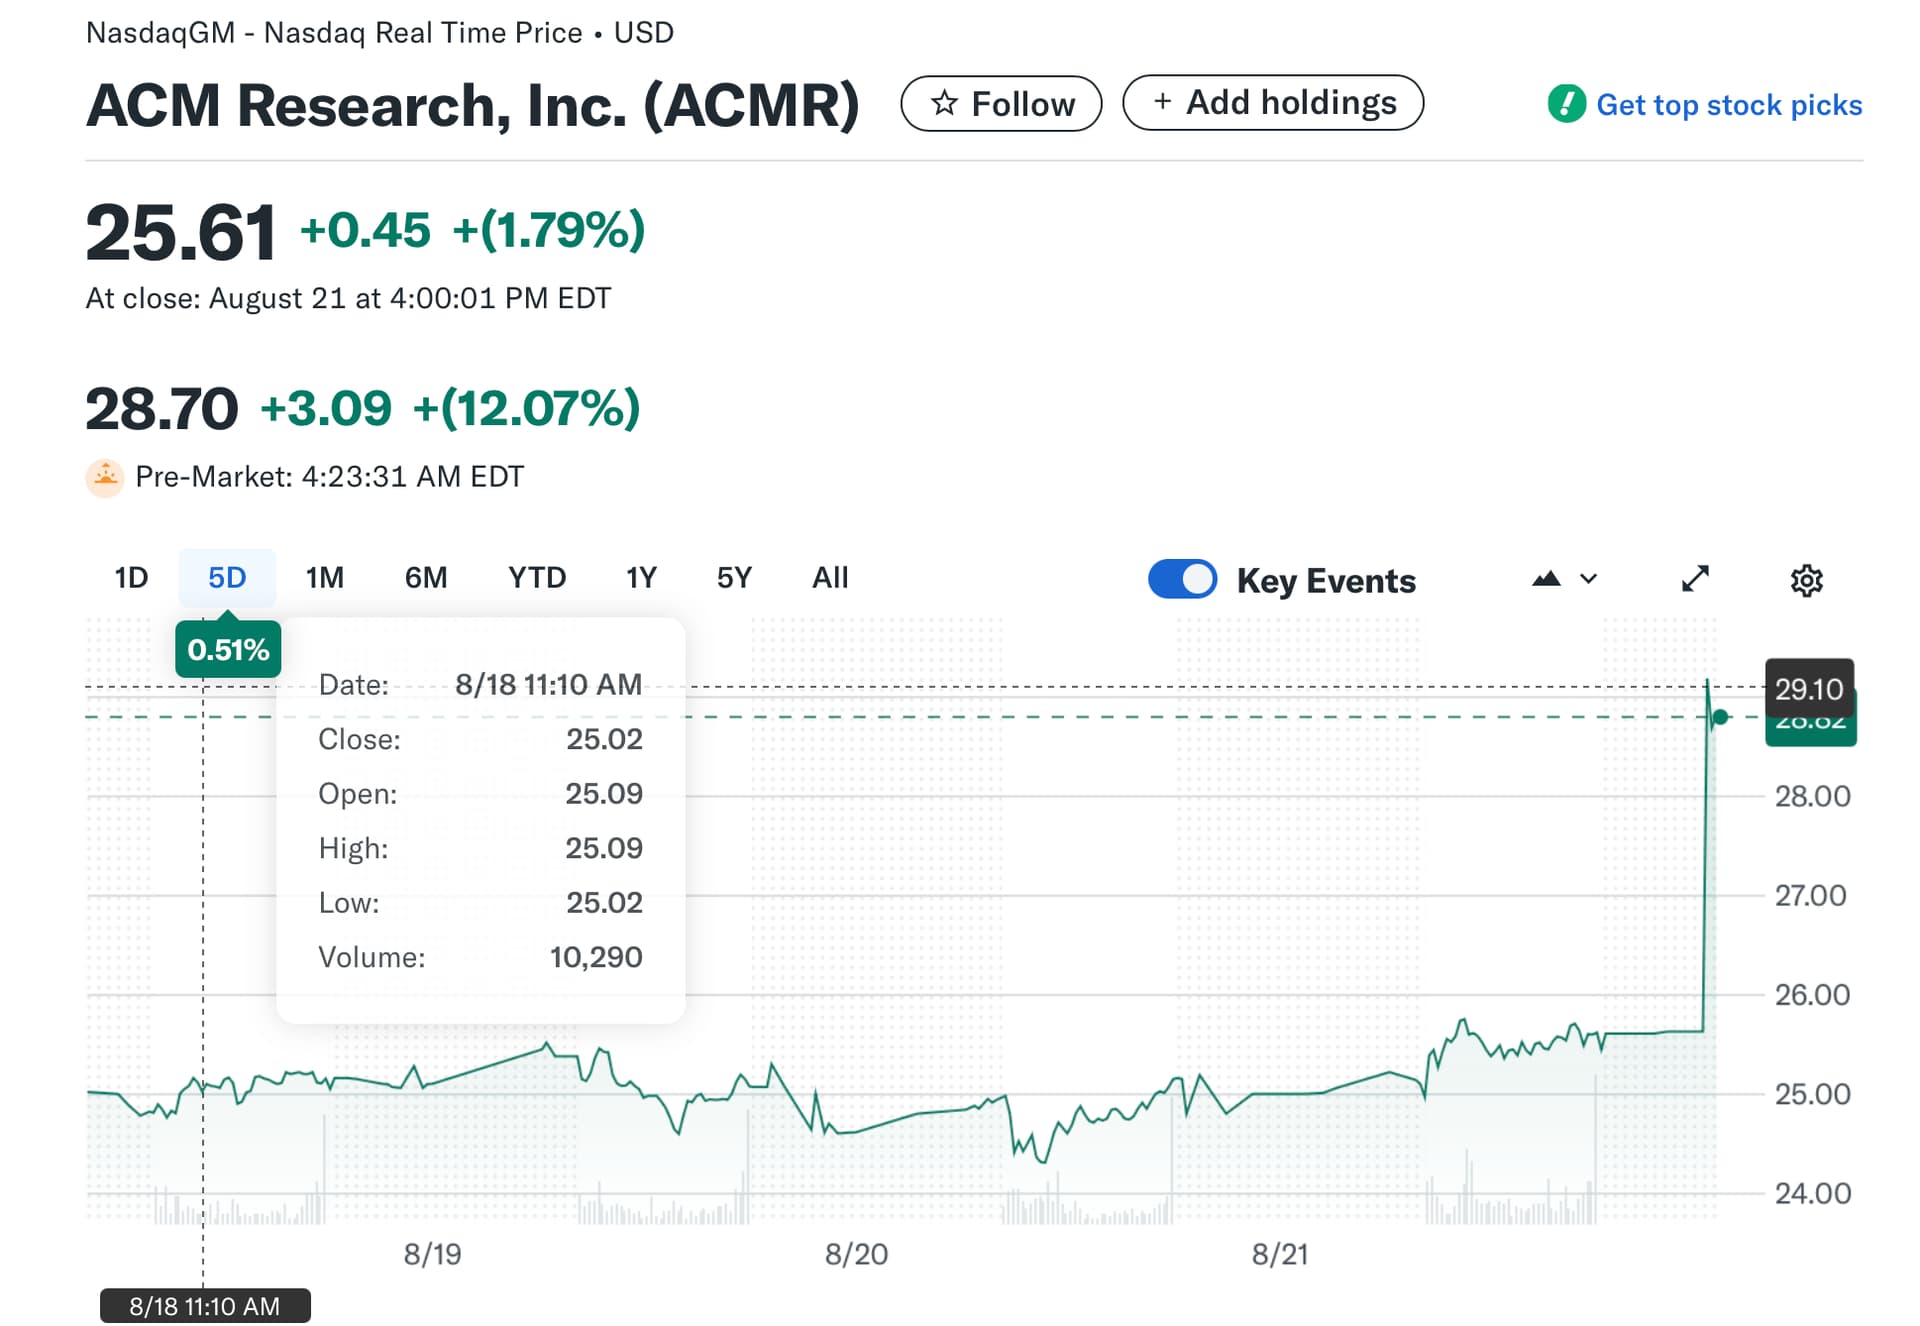Show the All time range
The image size is (1920, 1326).
830,578
